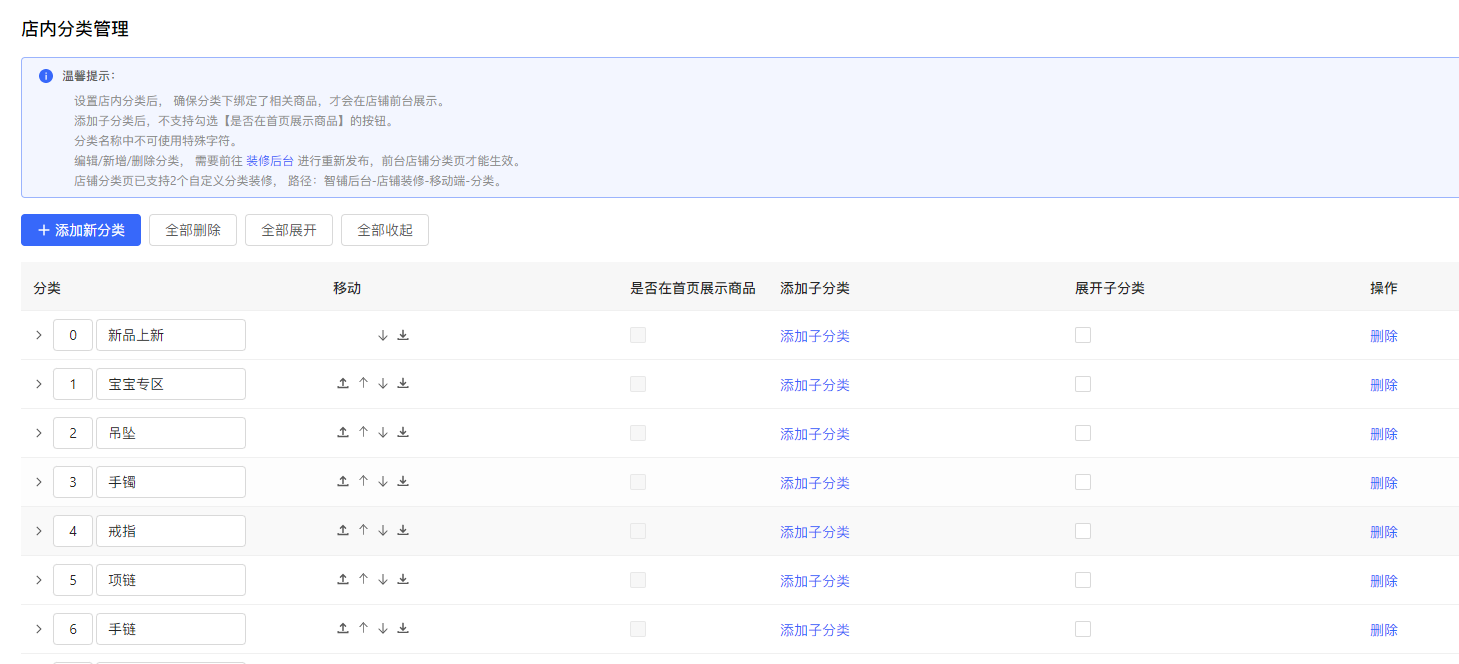Expand the 戒指 category row chevron

coord(39,531)
